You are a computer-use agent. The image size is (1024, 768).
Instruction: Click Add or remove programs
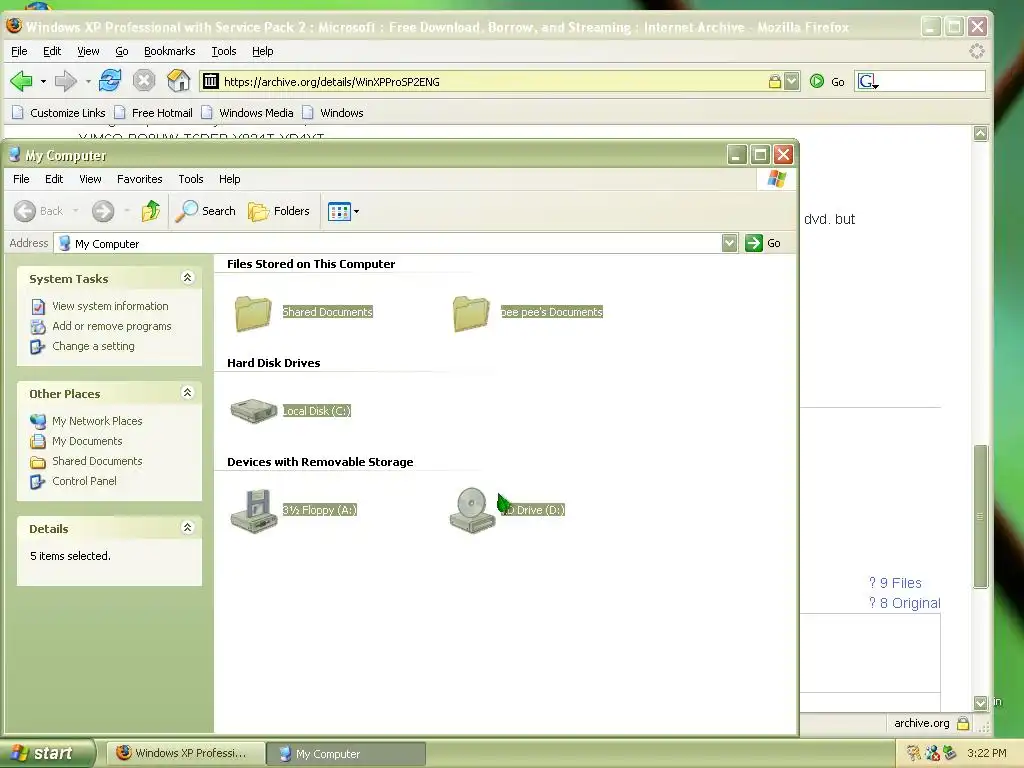point(112,327)
